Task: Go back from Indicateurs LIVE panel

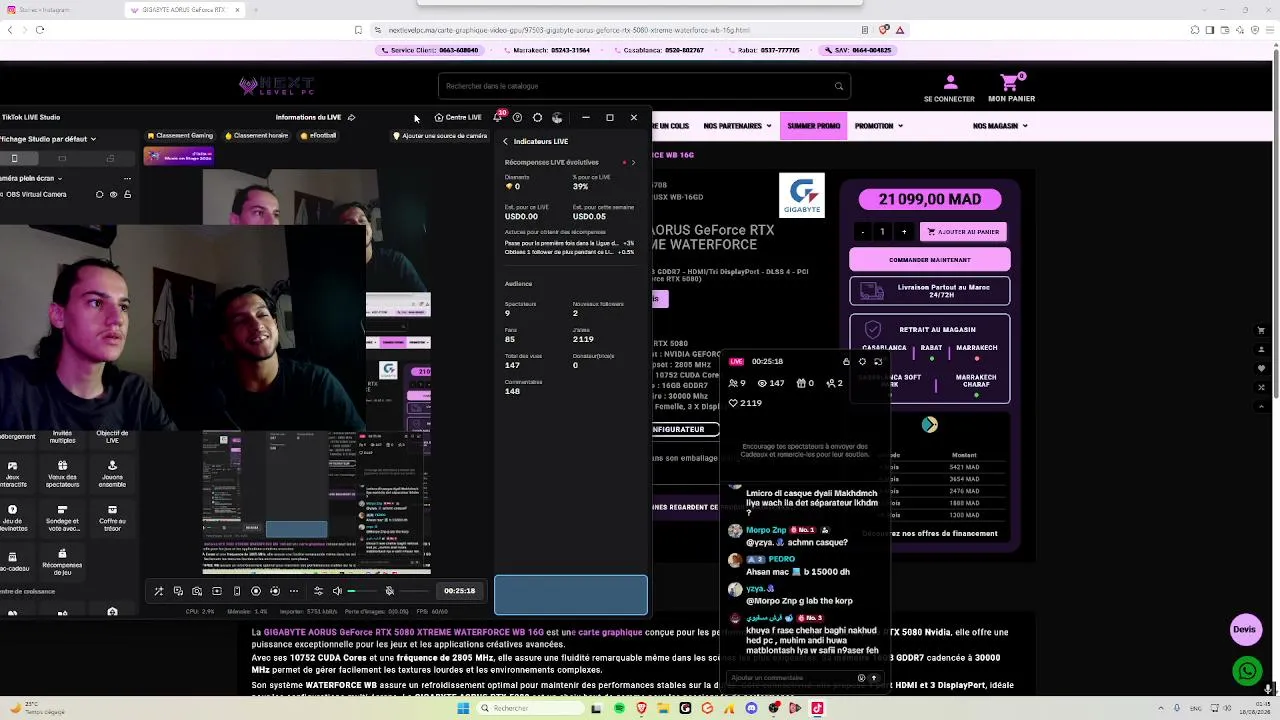Action: pos(505,142)
